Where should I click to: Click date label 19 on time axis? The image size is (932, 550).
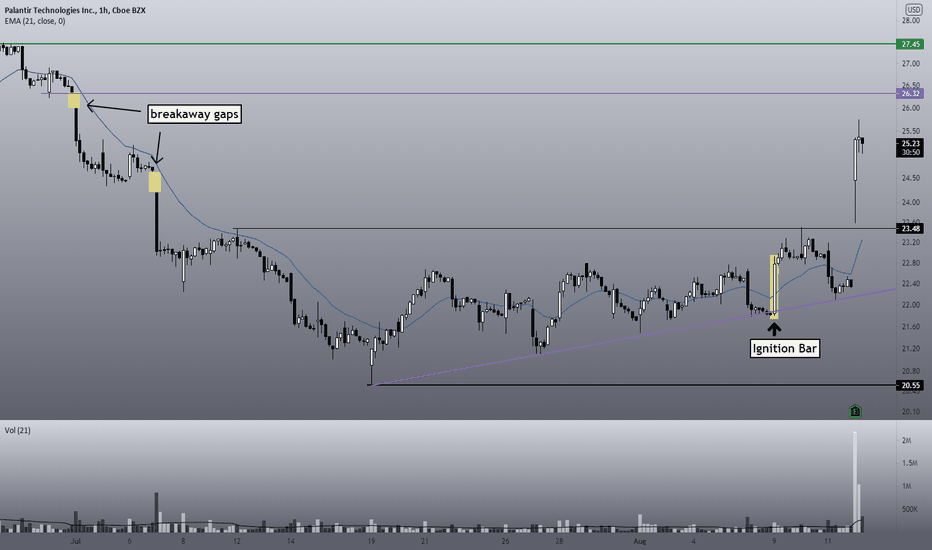pos(371,541)
